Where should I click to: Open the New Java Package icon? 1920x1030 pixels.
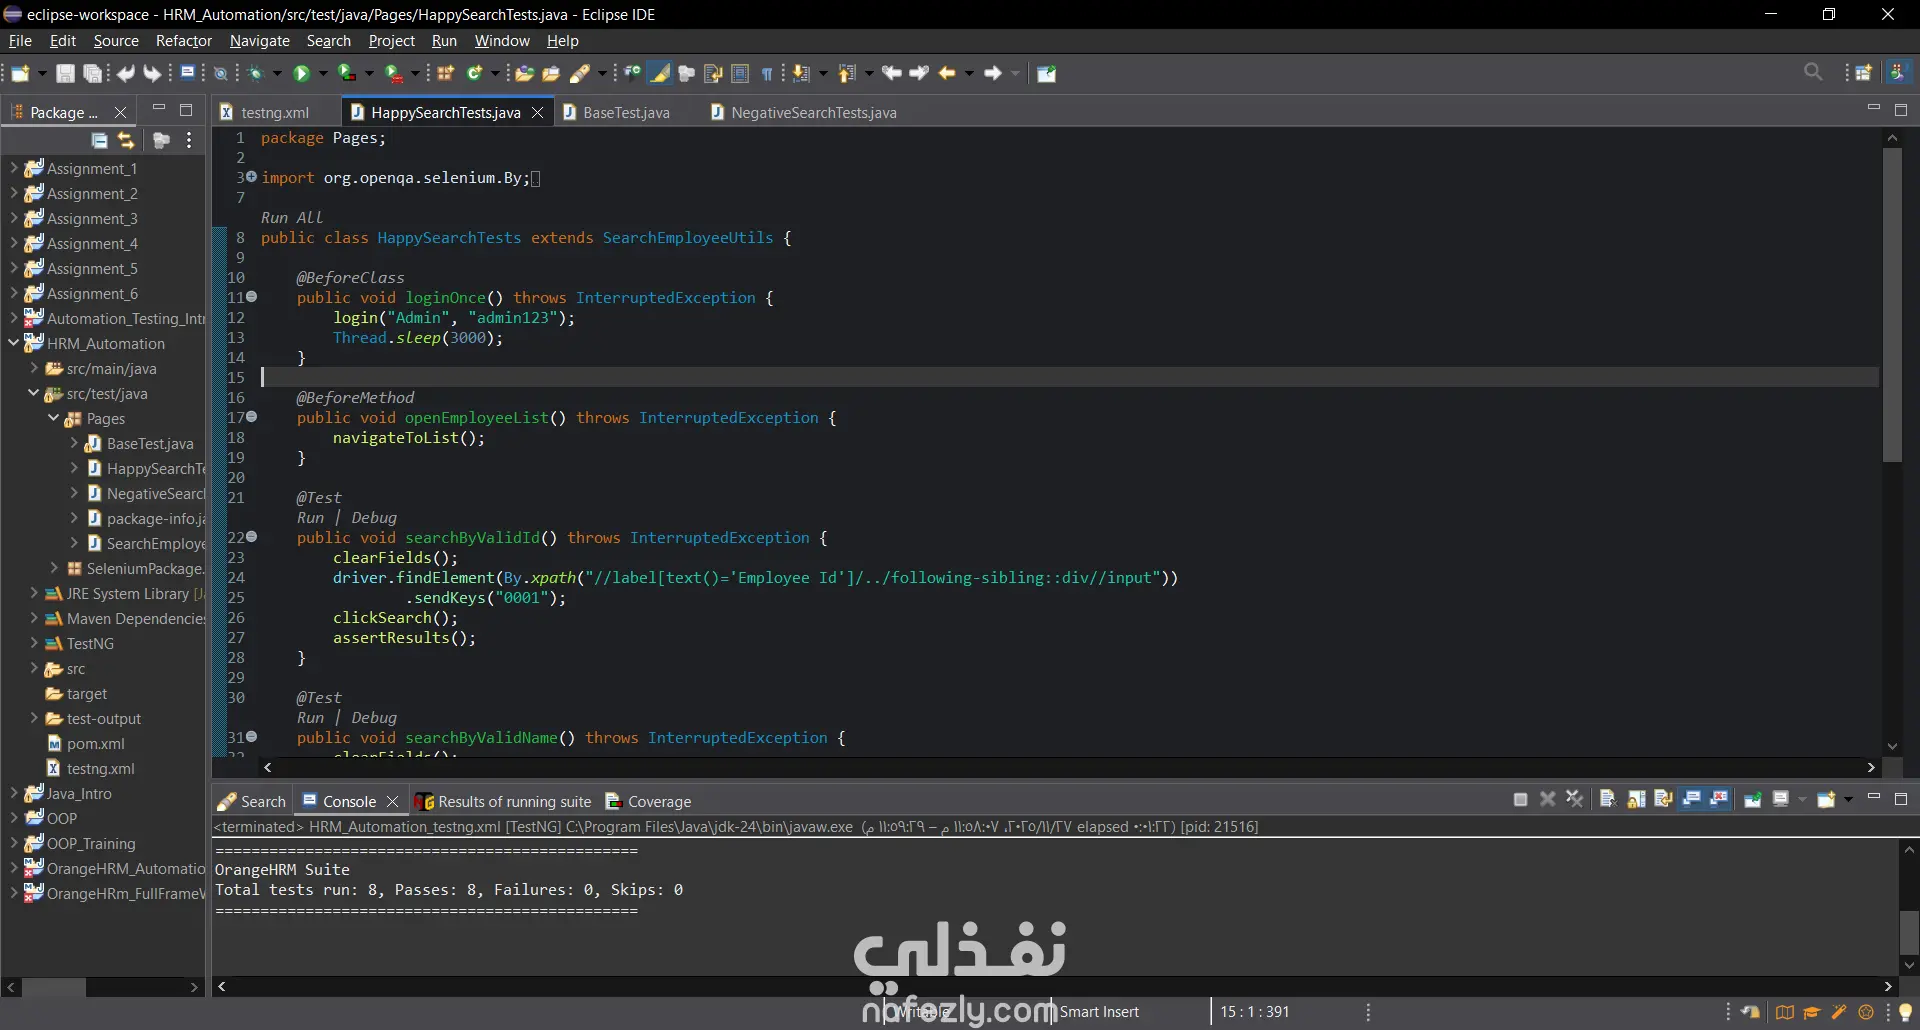[446, 73]
